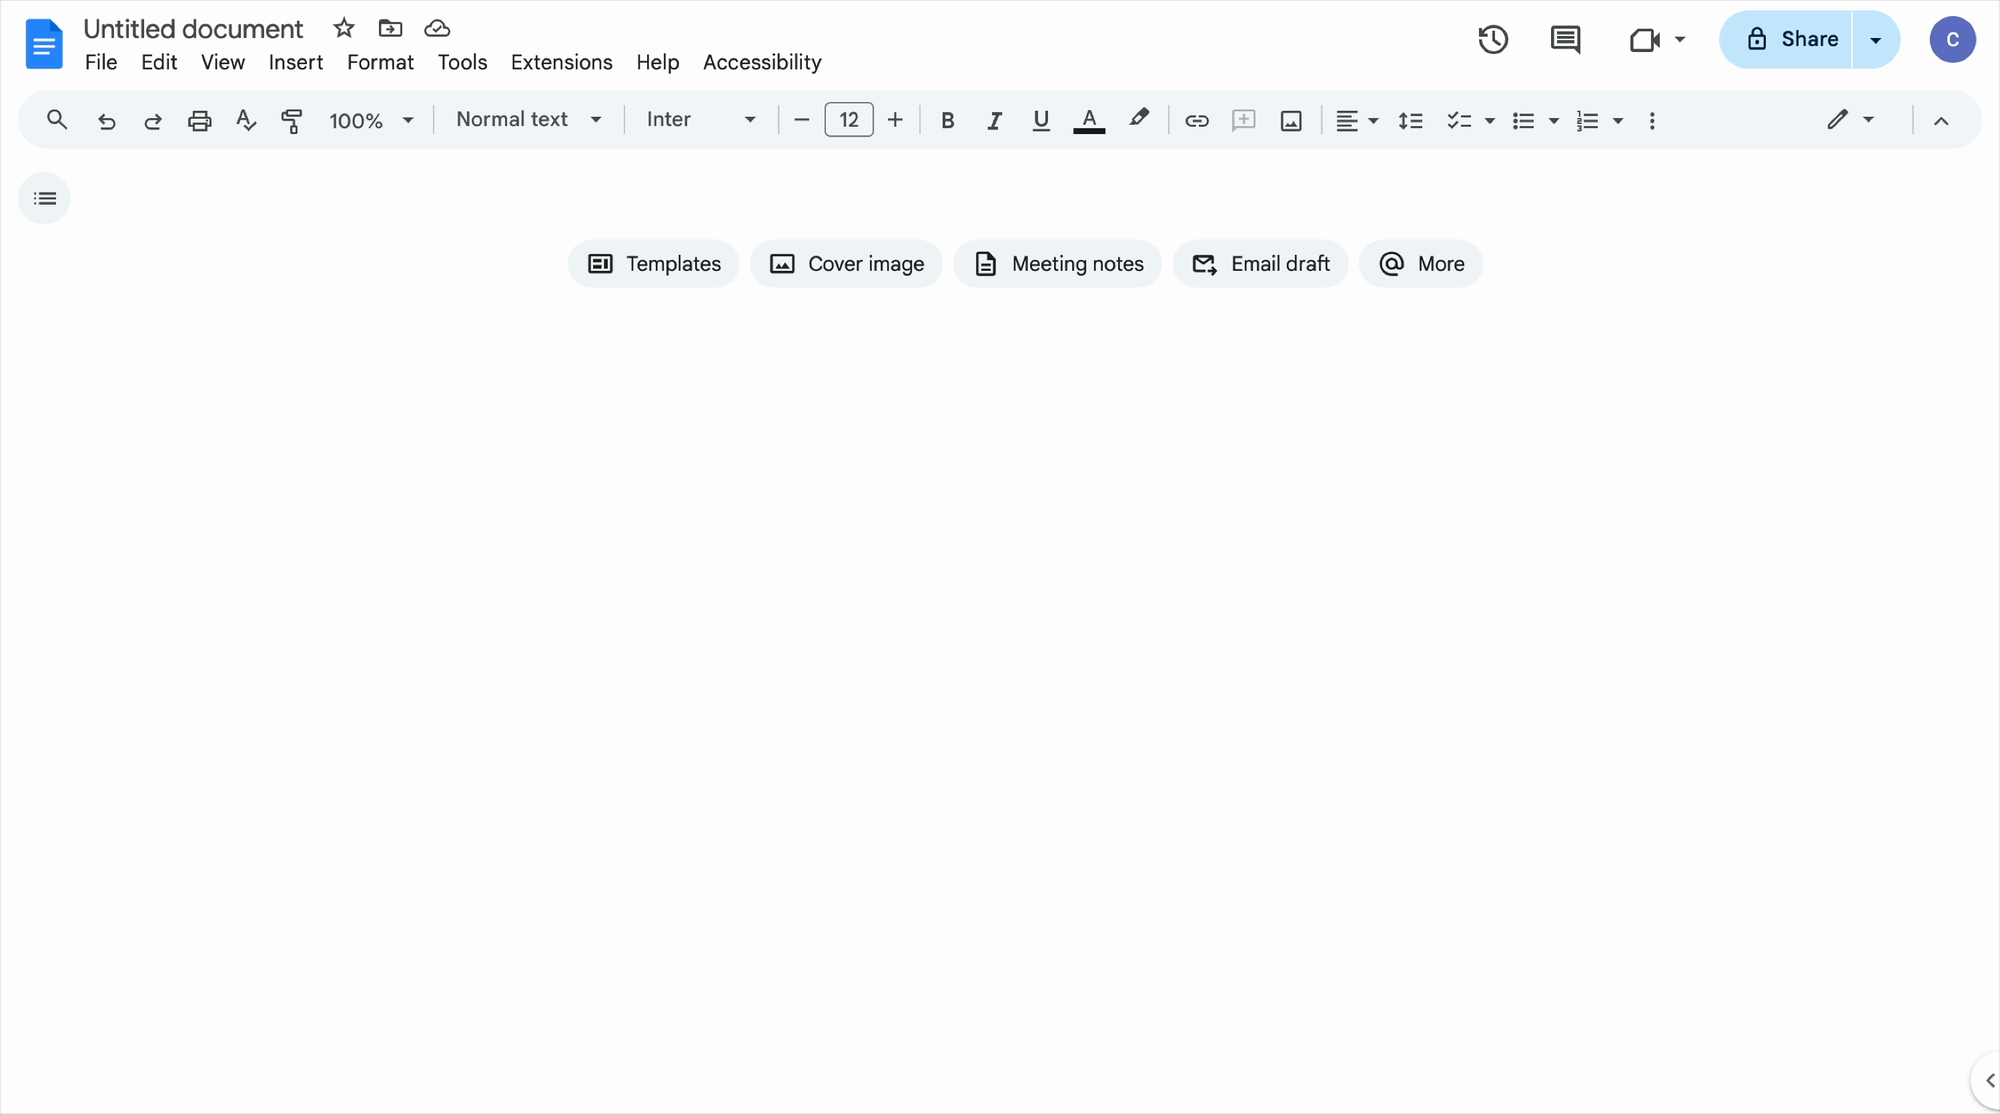
Task: Click the Highlight color icon
Action: 1137,119
